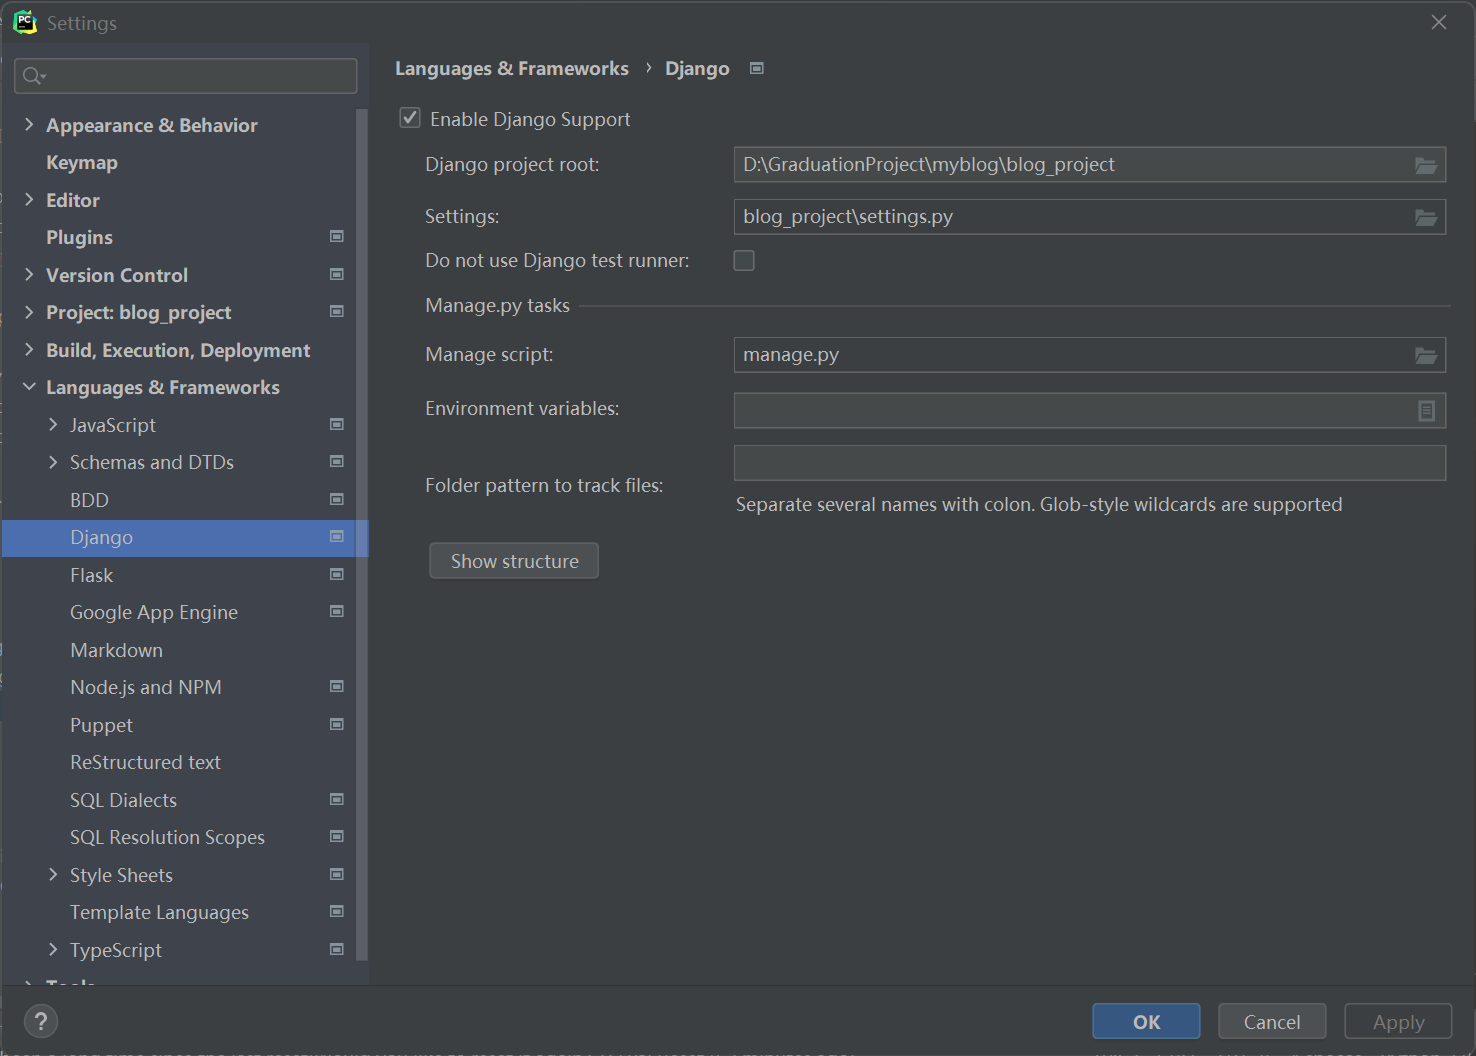This screenshot has width=1476, height=1056.
Task: Click the Cancel button
Action: click(1272, 1021)
